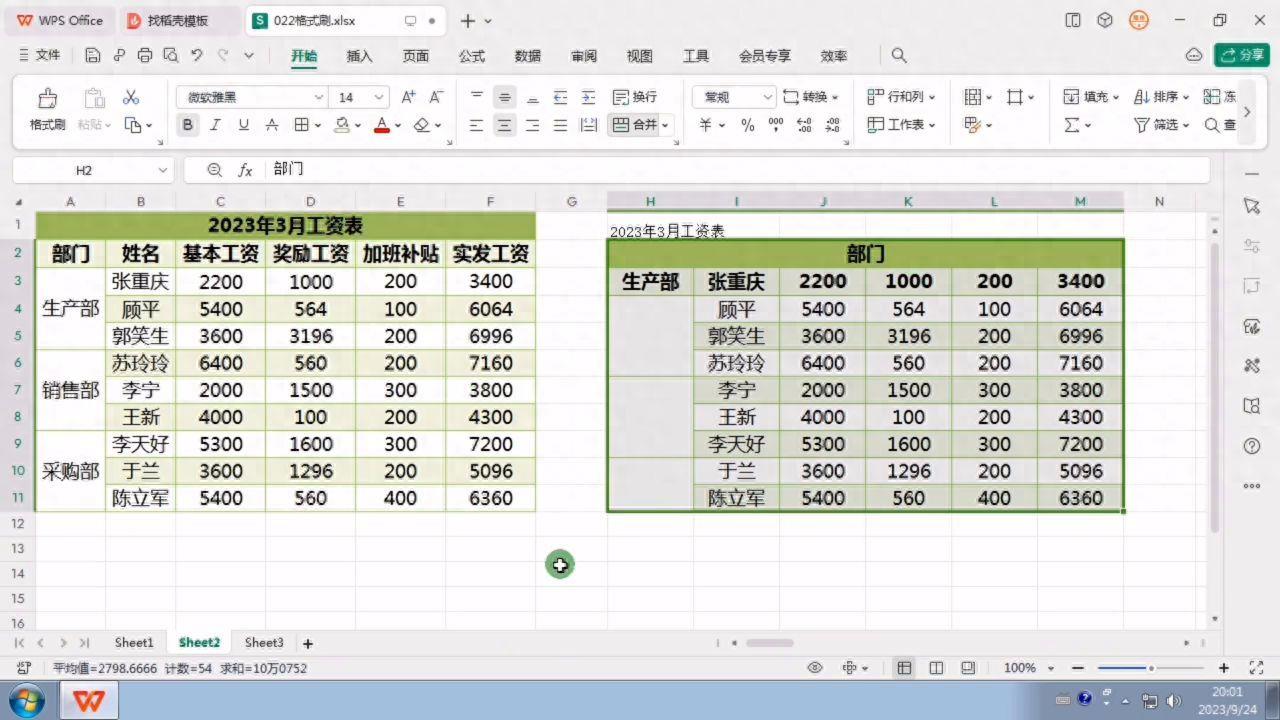Screen dimensions: 1280x720
Task: Toggle middle vertical alignment
Action: tap(504, 97)
